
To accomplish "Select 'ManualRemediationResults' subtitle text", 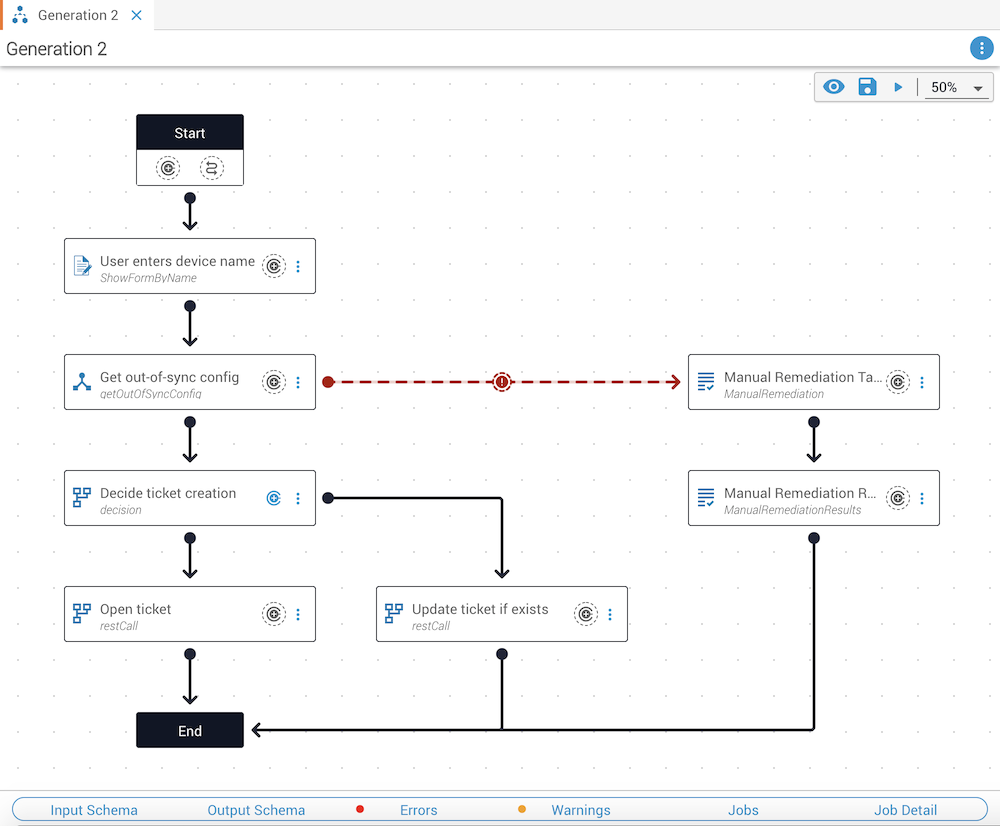I will coord(792,510).
